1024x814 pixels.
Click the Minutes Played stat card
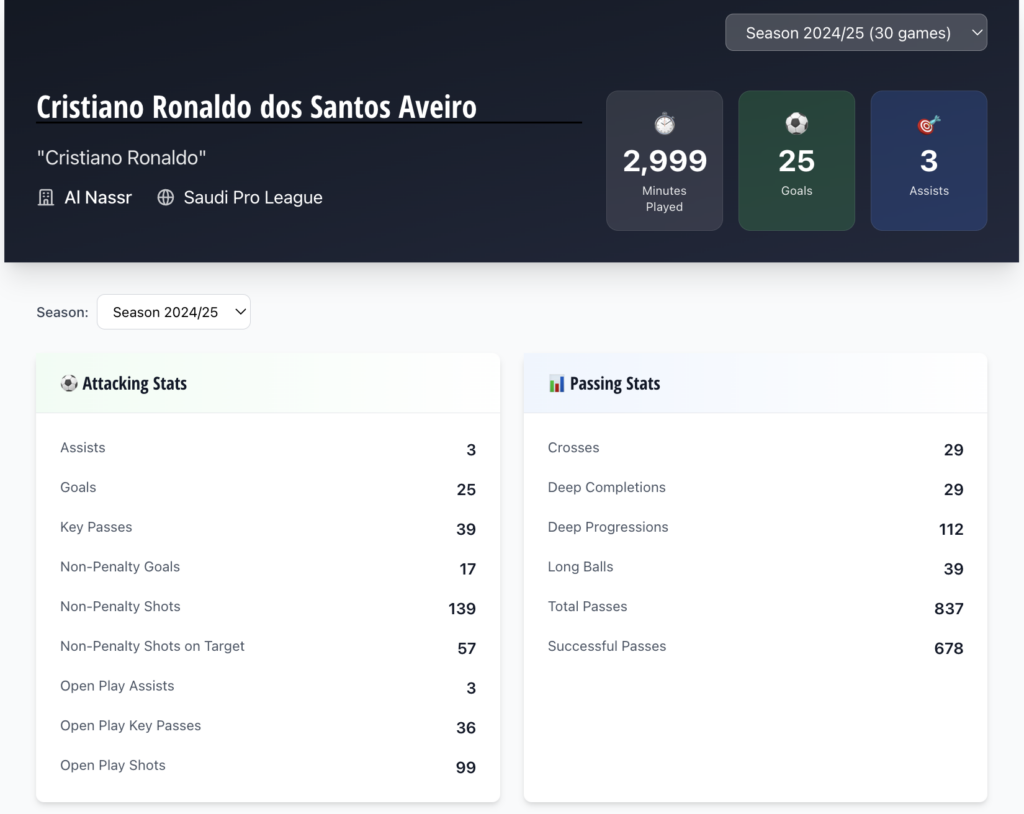point(664,161)
